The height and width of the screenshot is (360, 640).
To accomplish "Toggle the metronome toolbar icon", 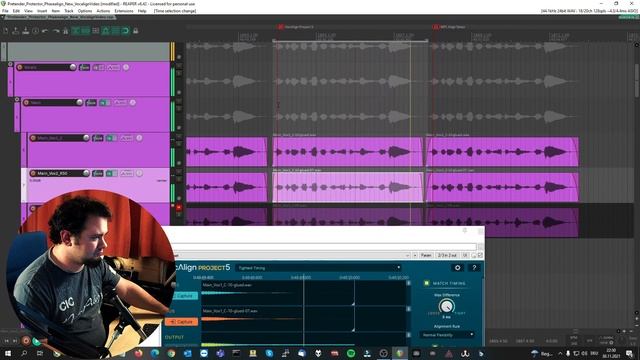I will point(65,31).
